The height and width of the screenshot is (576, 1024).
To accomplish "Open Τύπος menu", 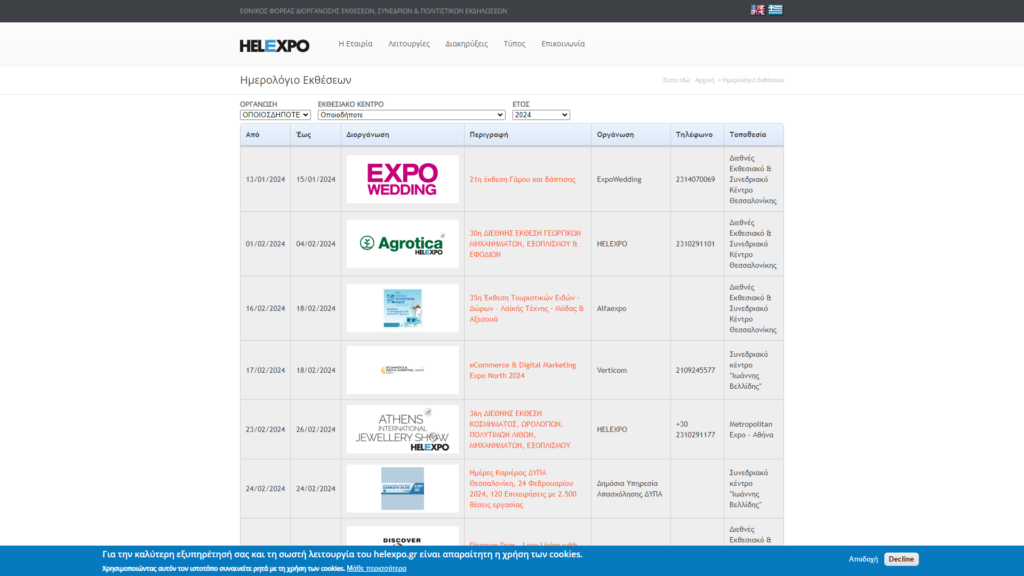I will pos(514,44).
